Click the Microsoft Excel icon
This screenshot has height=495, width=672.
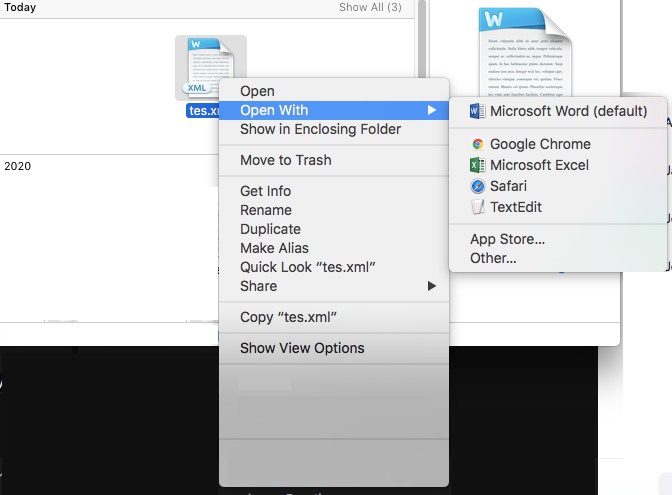[x=478, y=165]
